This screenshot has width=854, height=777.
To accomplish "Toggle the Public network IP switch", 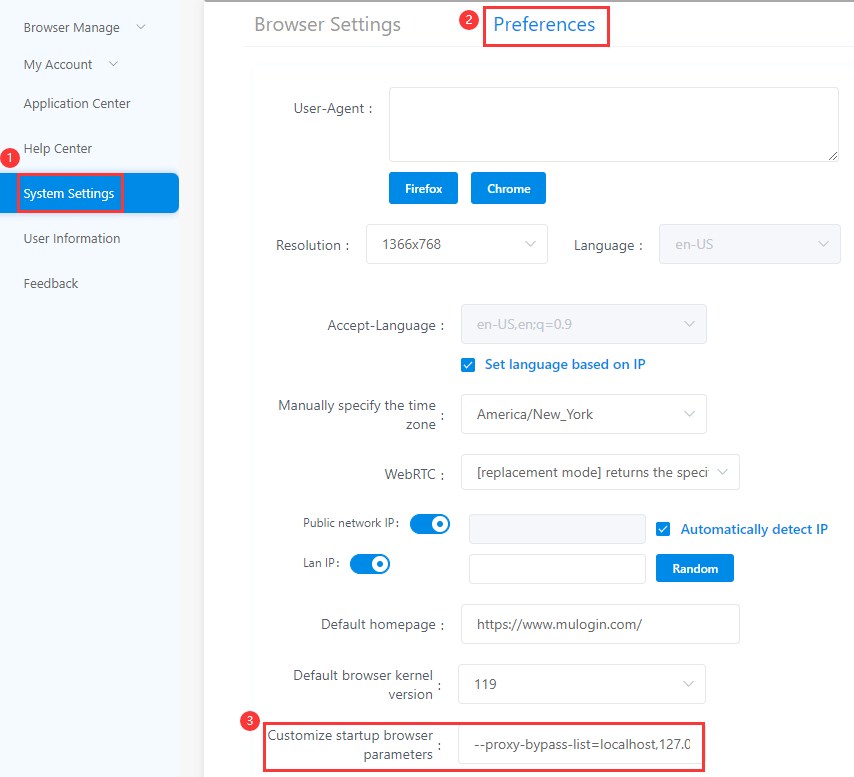I will (x=430, y=524).
